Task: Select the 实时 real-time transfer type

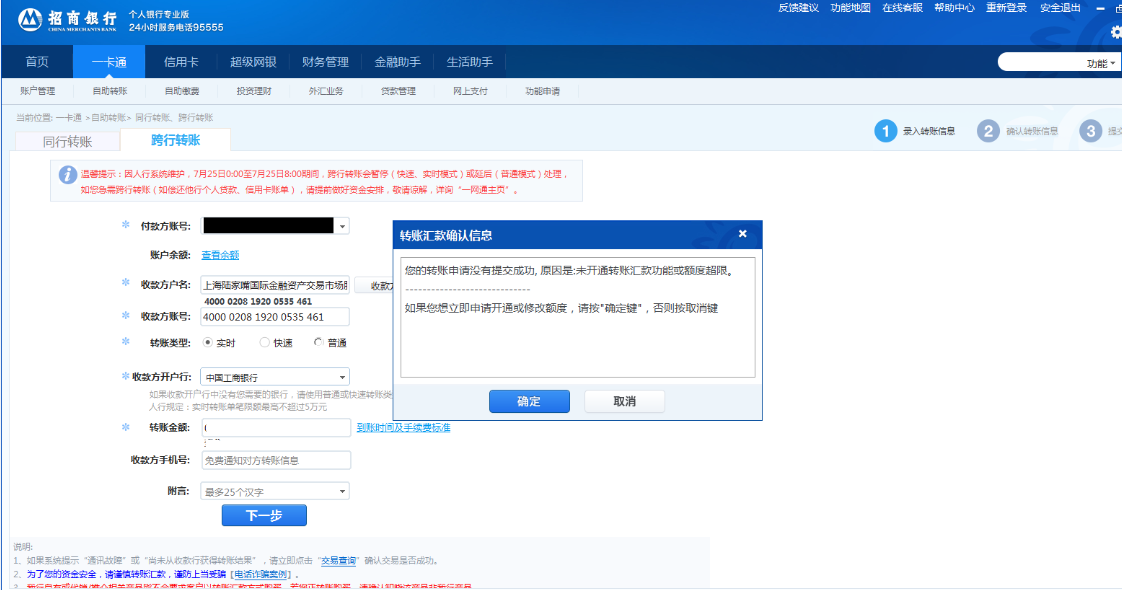Action: click(x=208, y=343)
